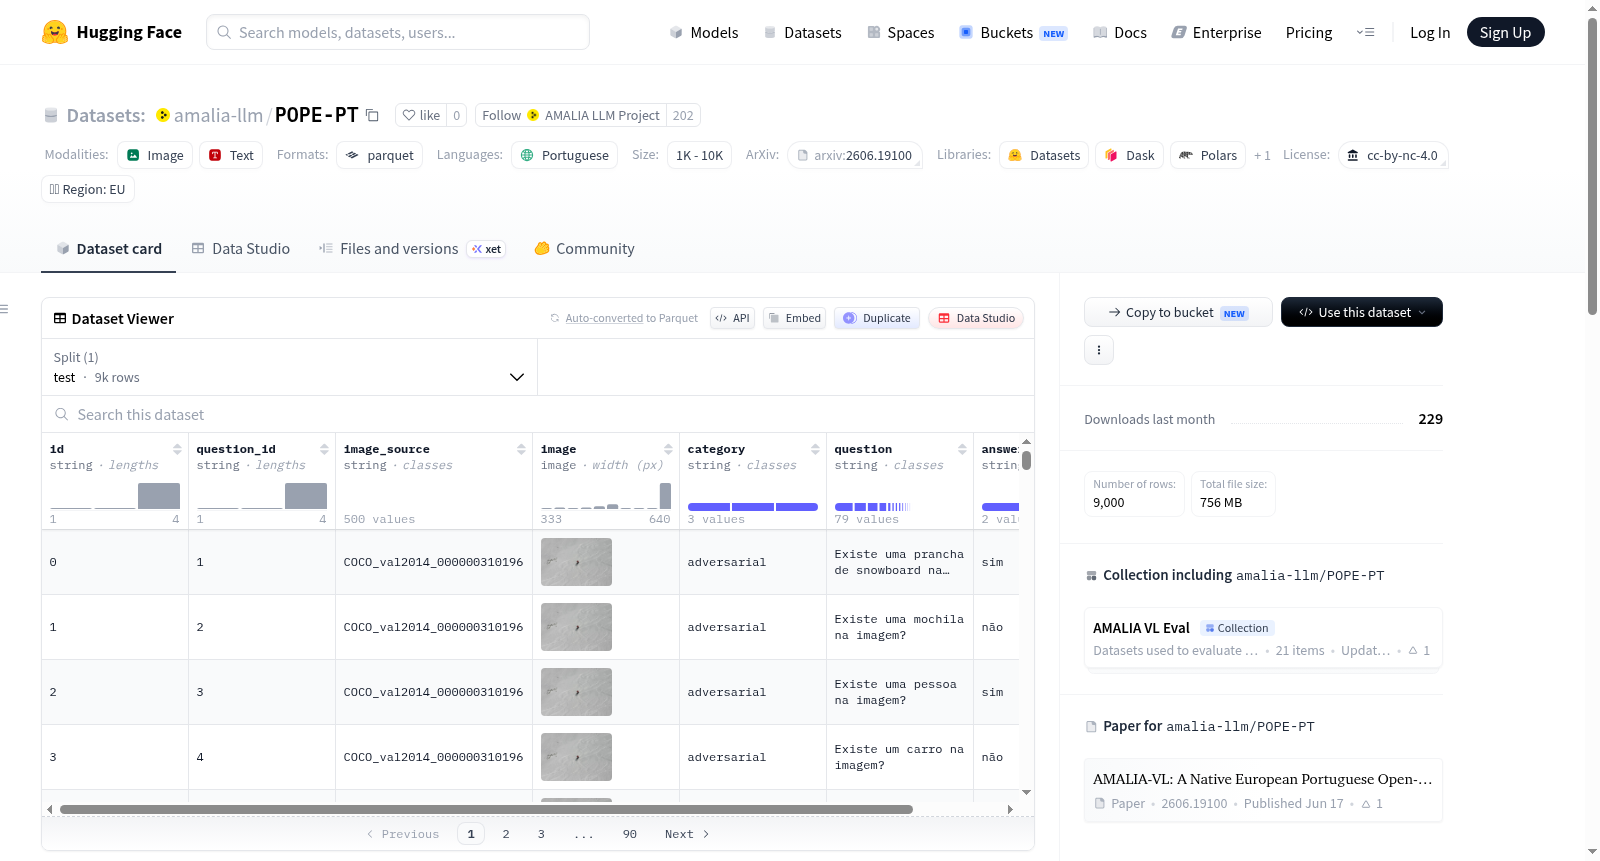Go to the Community tab
1600x861 pixels.
click(x=584, y=249)
